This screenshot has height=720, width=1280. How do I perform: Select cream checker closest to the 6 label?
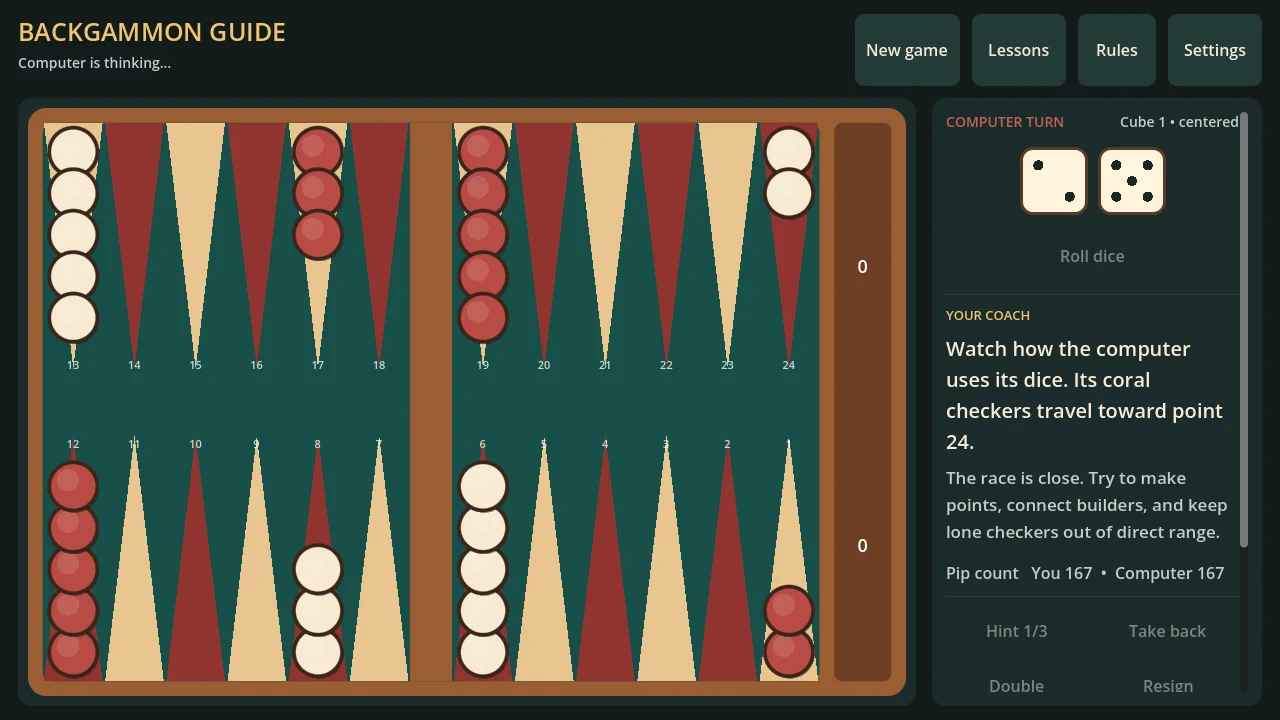[x=483, y=486]
